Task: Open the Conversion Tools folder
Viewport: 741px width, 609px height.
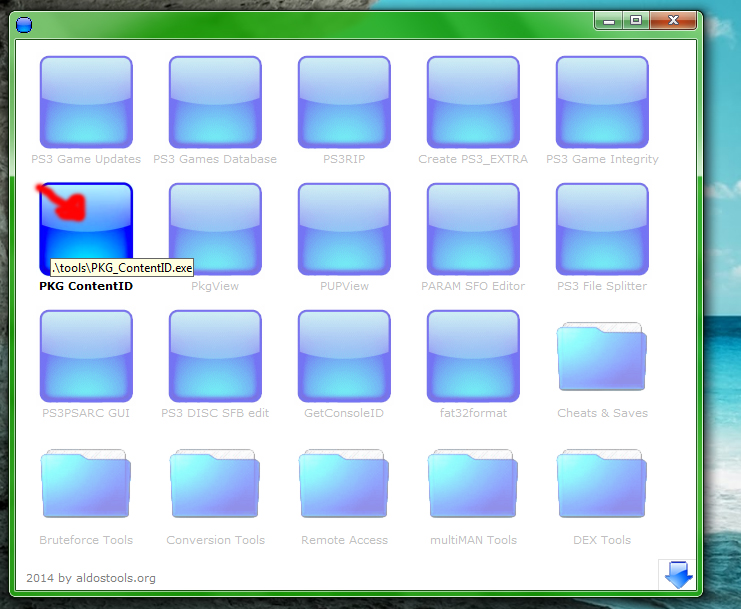Action: [x=215, y=489]
